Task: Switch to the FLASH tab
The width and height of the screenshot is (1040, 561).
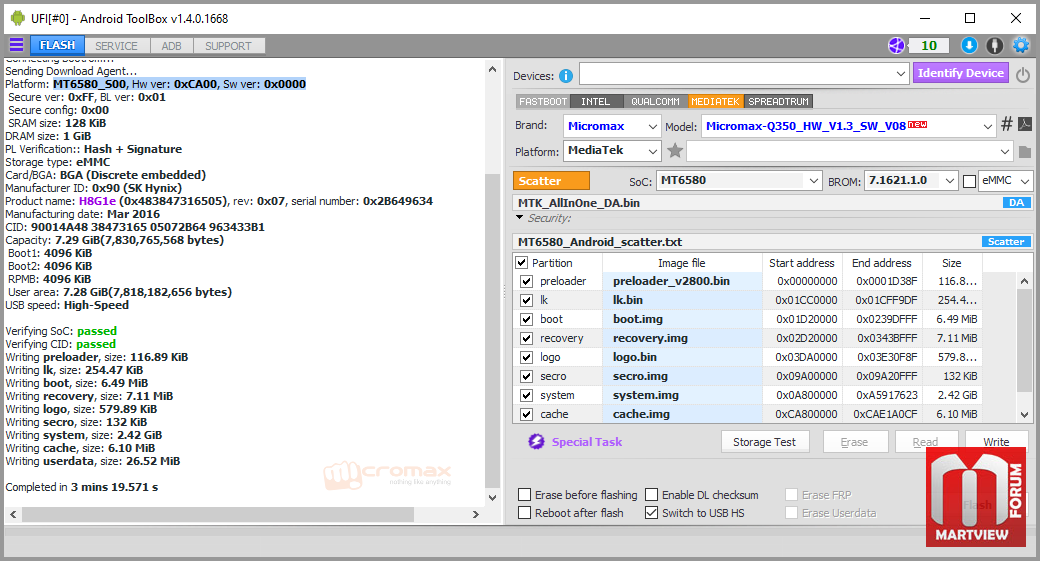Action: click(x=57, y=45)
